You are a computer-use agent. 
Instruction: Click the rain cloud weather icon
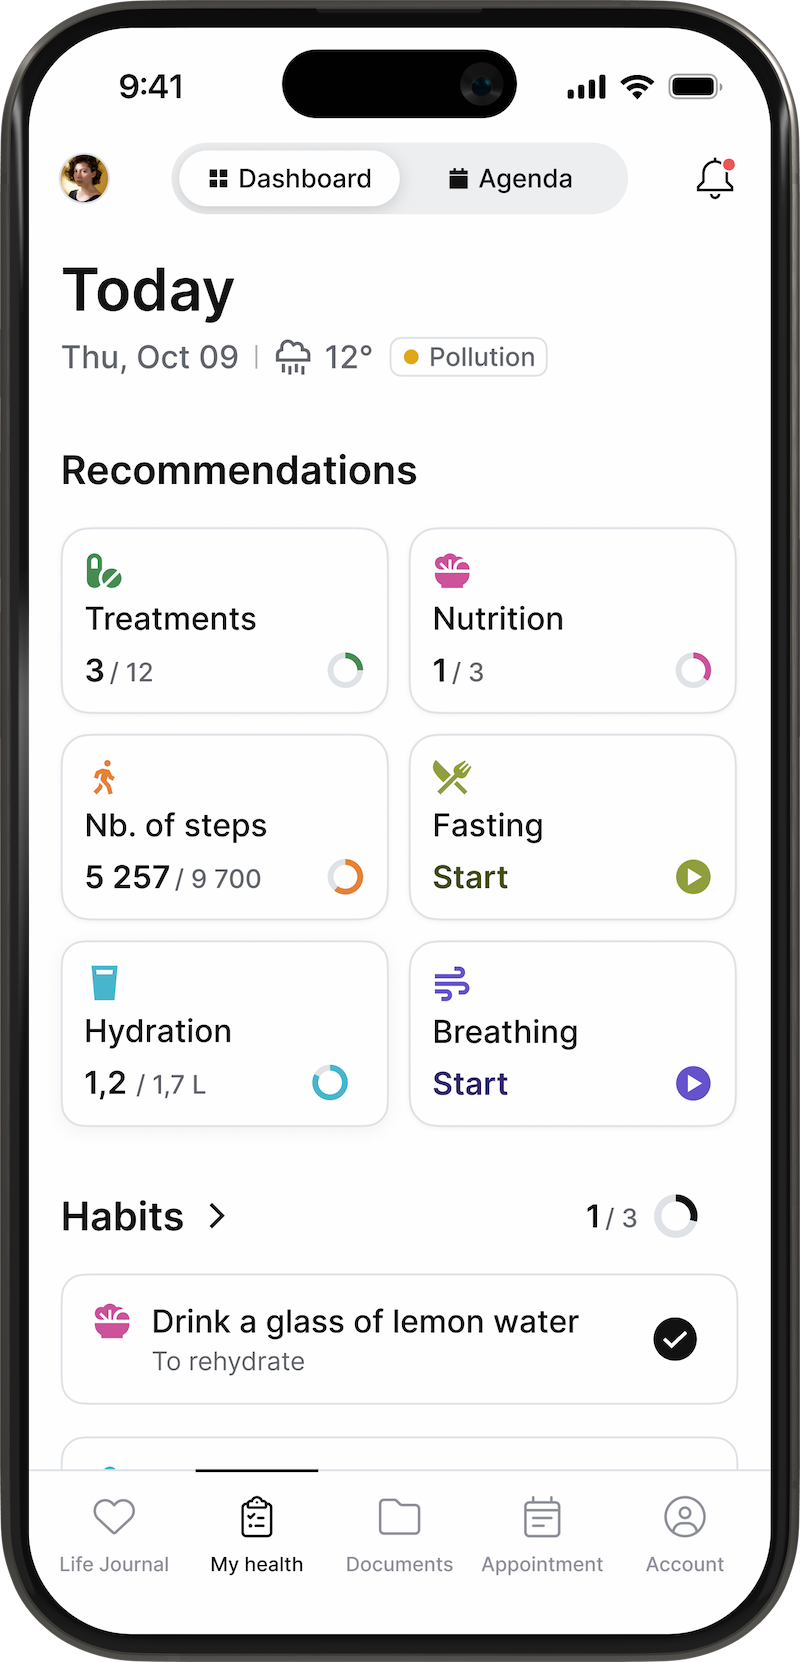[x=293, y=357]
